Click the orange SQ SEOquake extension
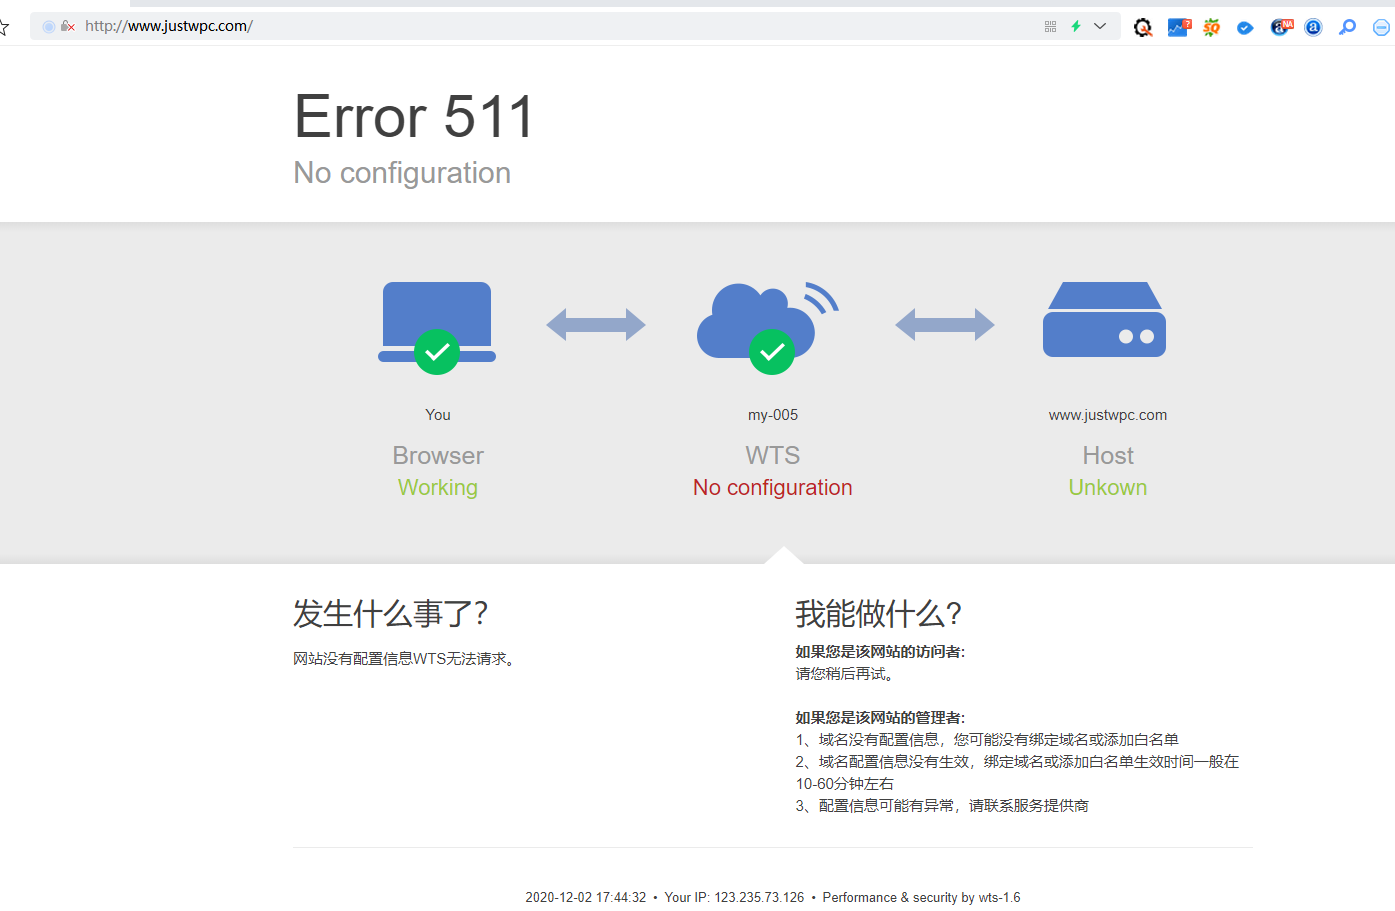 pyautogui.click(x=1212, y=28)
